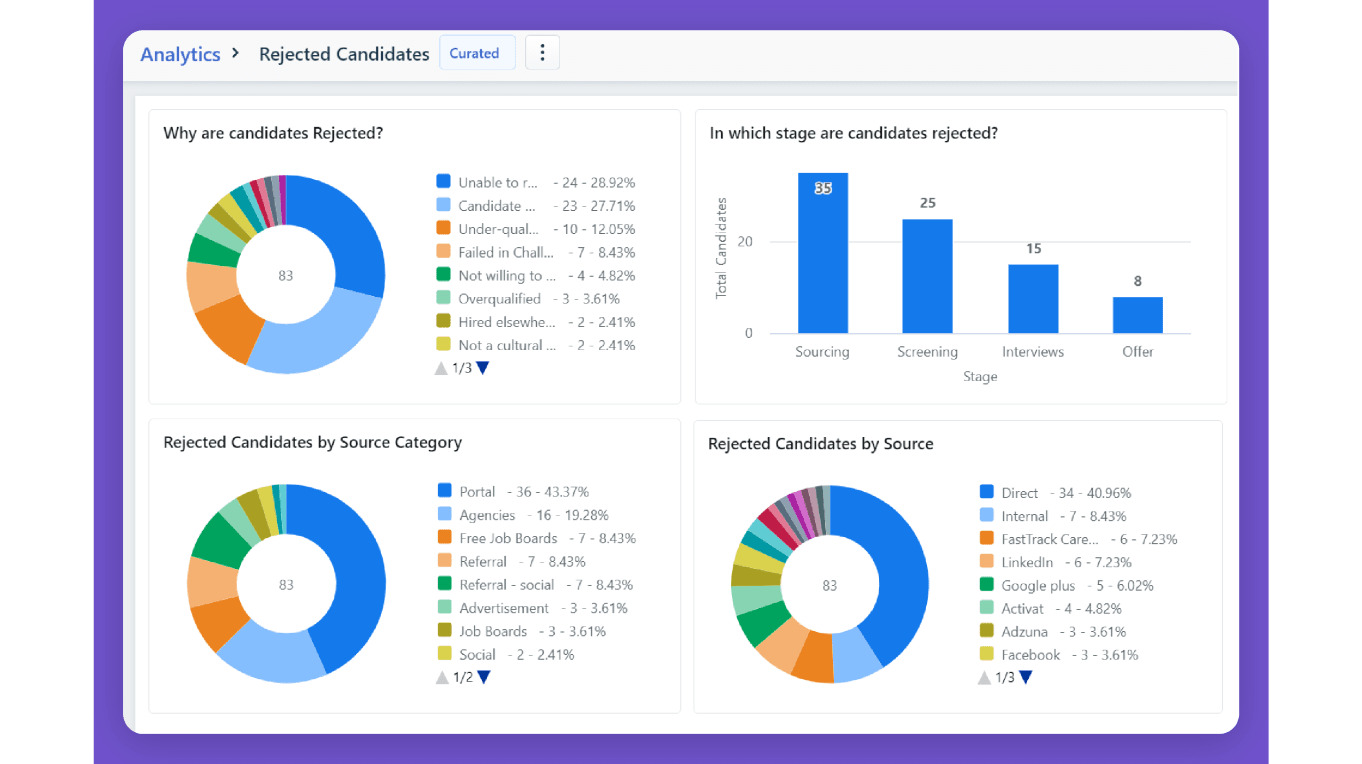Select the Screening bar in stage chart
1362x764 pixels.
927,276
